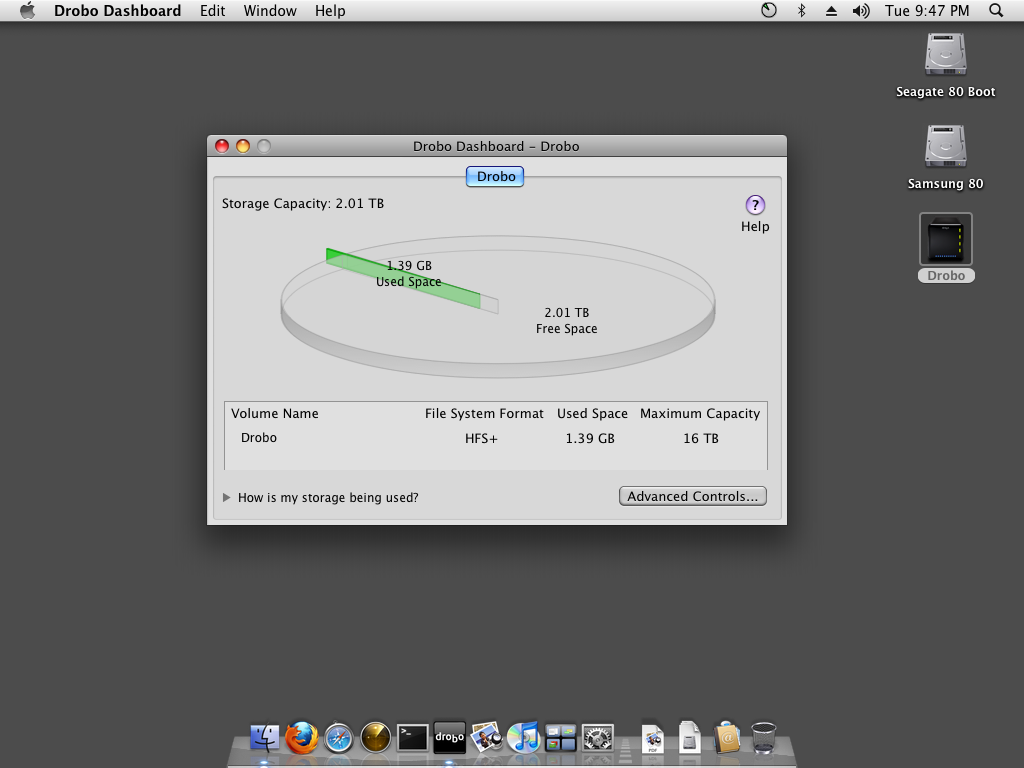The image size is (1024, 768).
Task: Close the Drobo Dashboard window
Action: [x=222, y=146]
